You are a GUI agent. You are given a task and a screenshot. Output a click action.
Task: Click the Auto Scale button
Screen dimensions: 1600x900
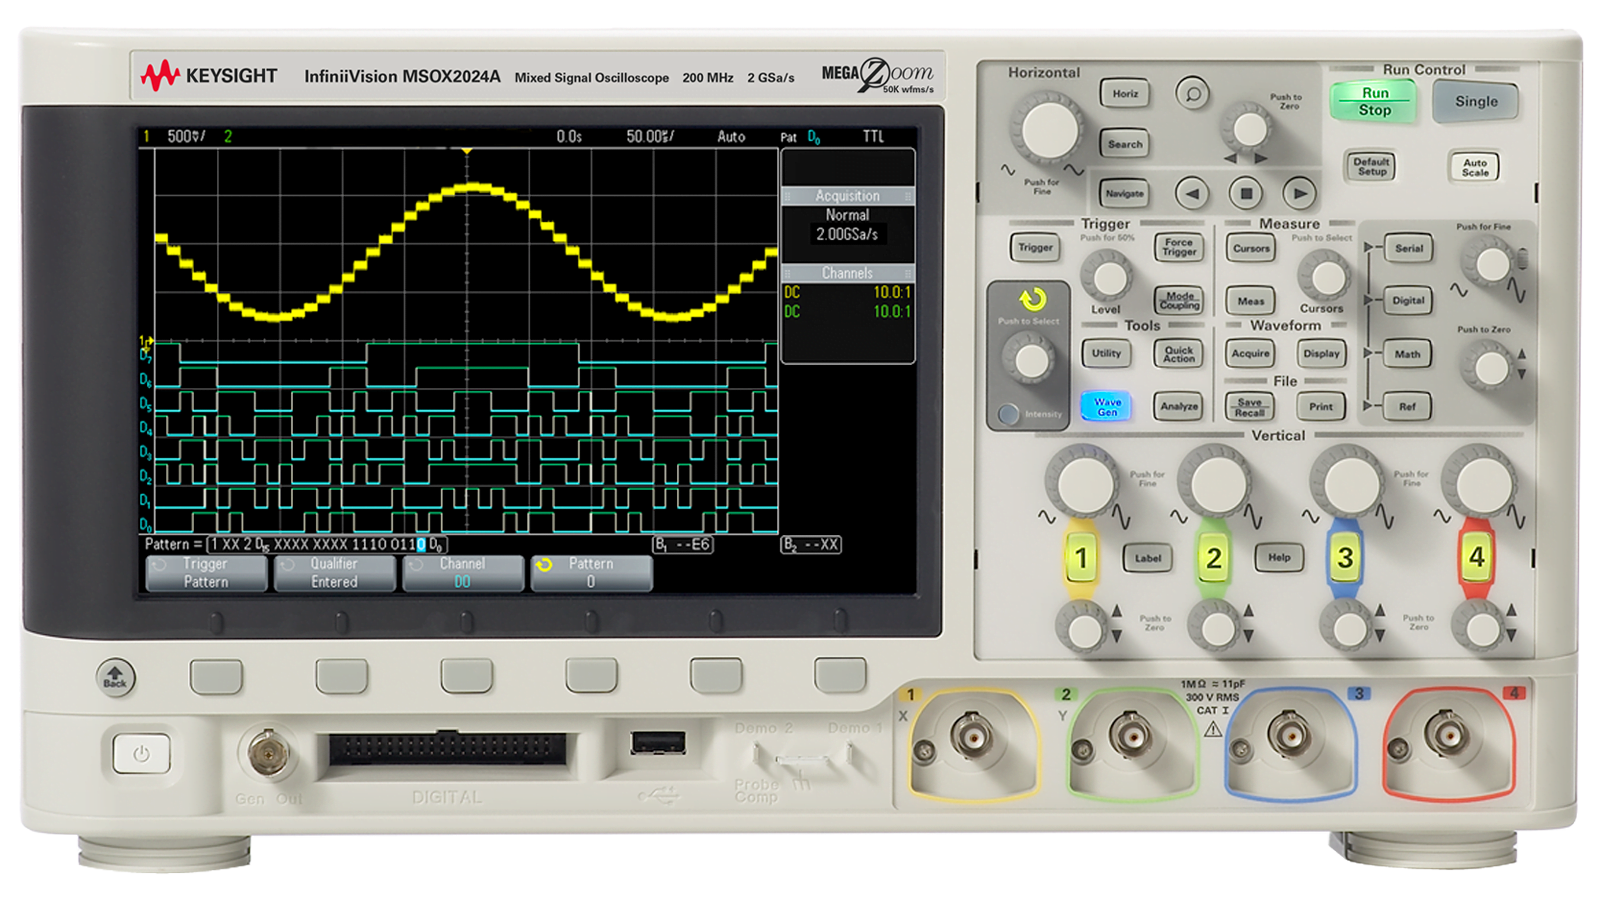[x=1475, y=167]
